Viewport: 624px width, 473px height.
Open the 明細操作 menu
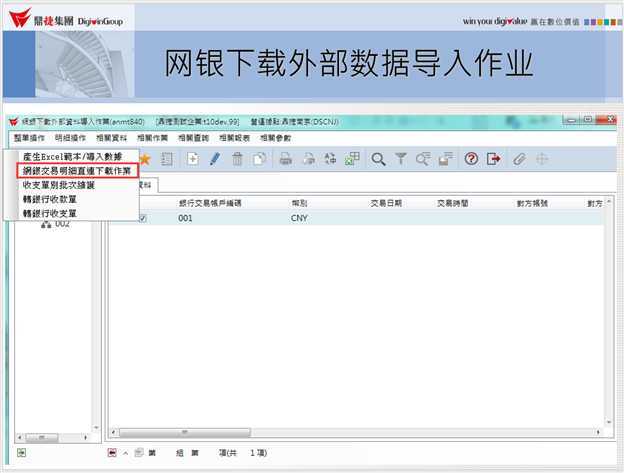(x=70, y=138)
